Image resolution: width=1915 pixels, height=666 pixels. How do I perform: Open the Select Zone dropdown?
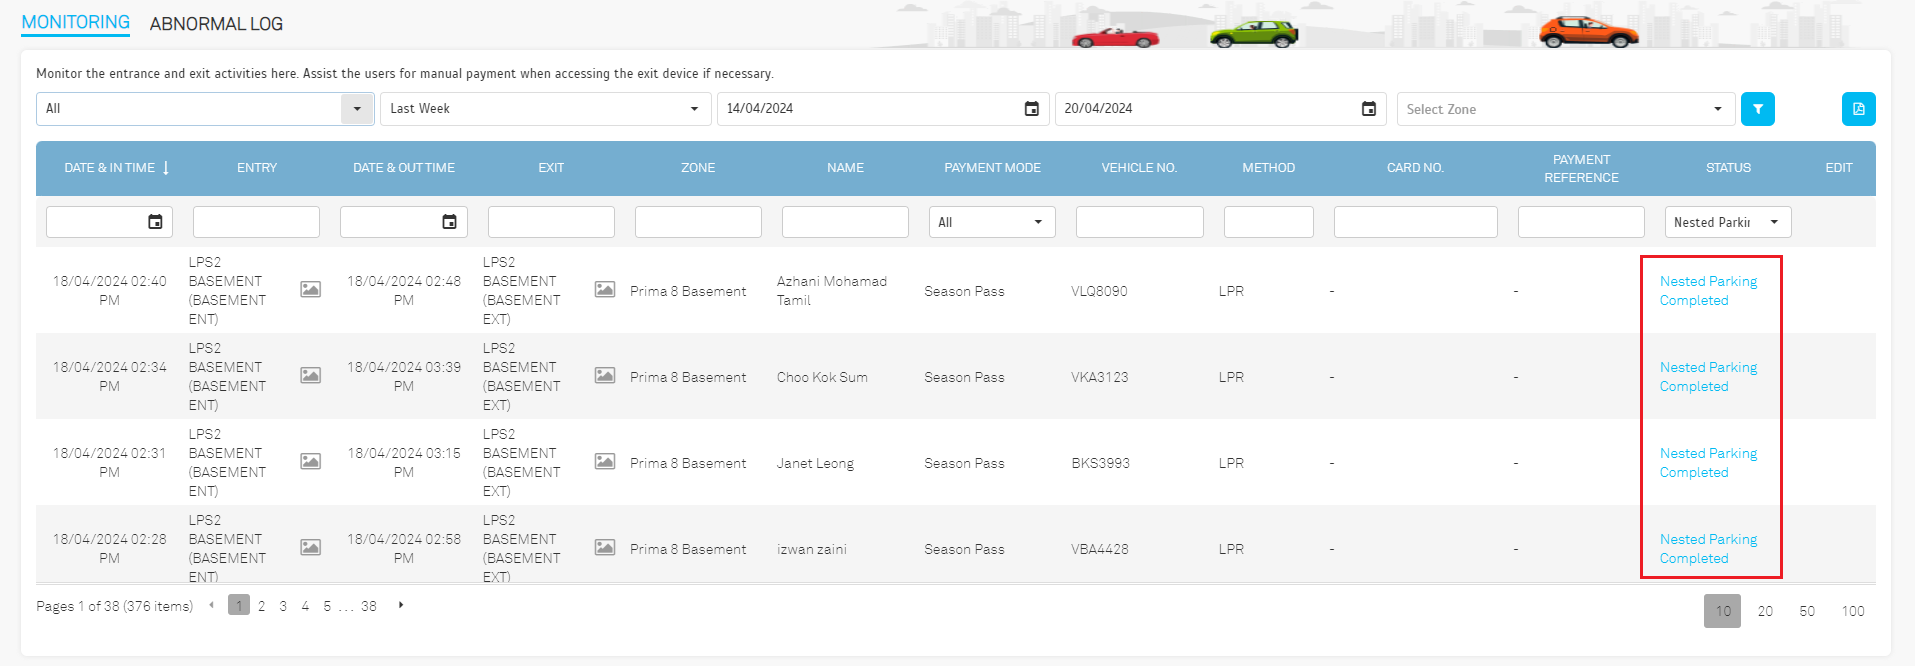click(1716, 109)
